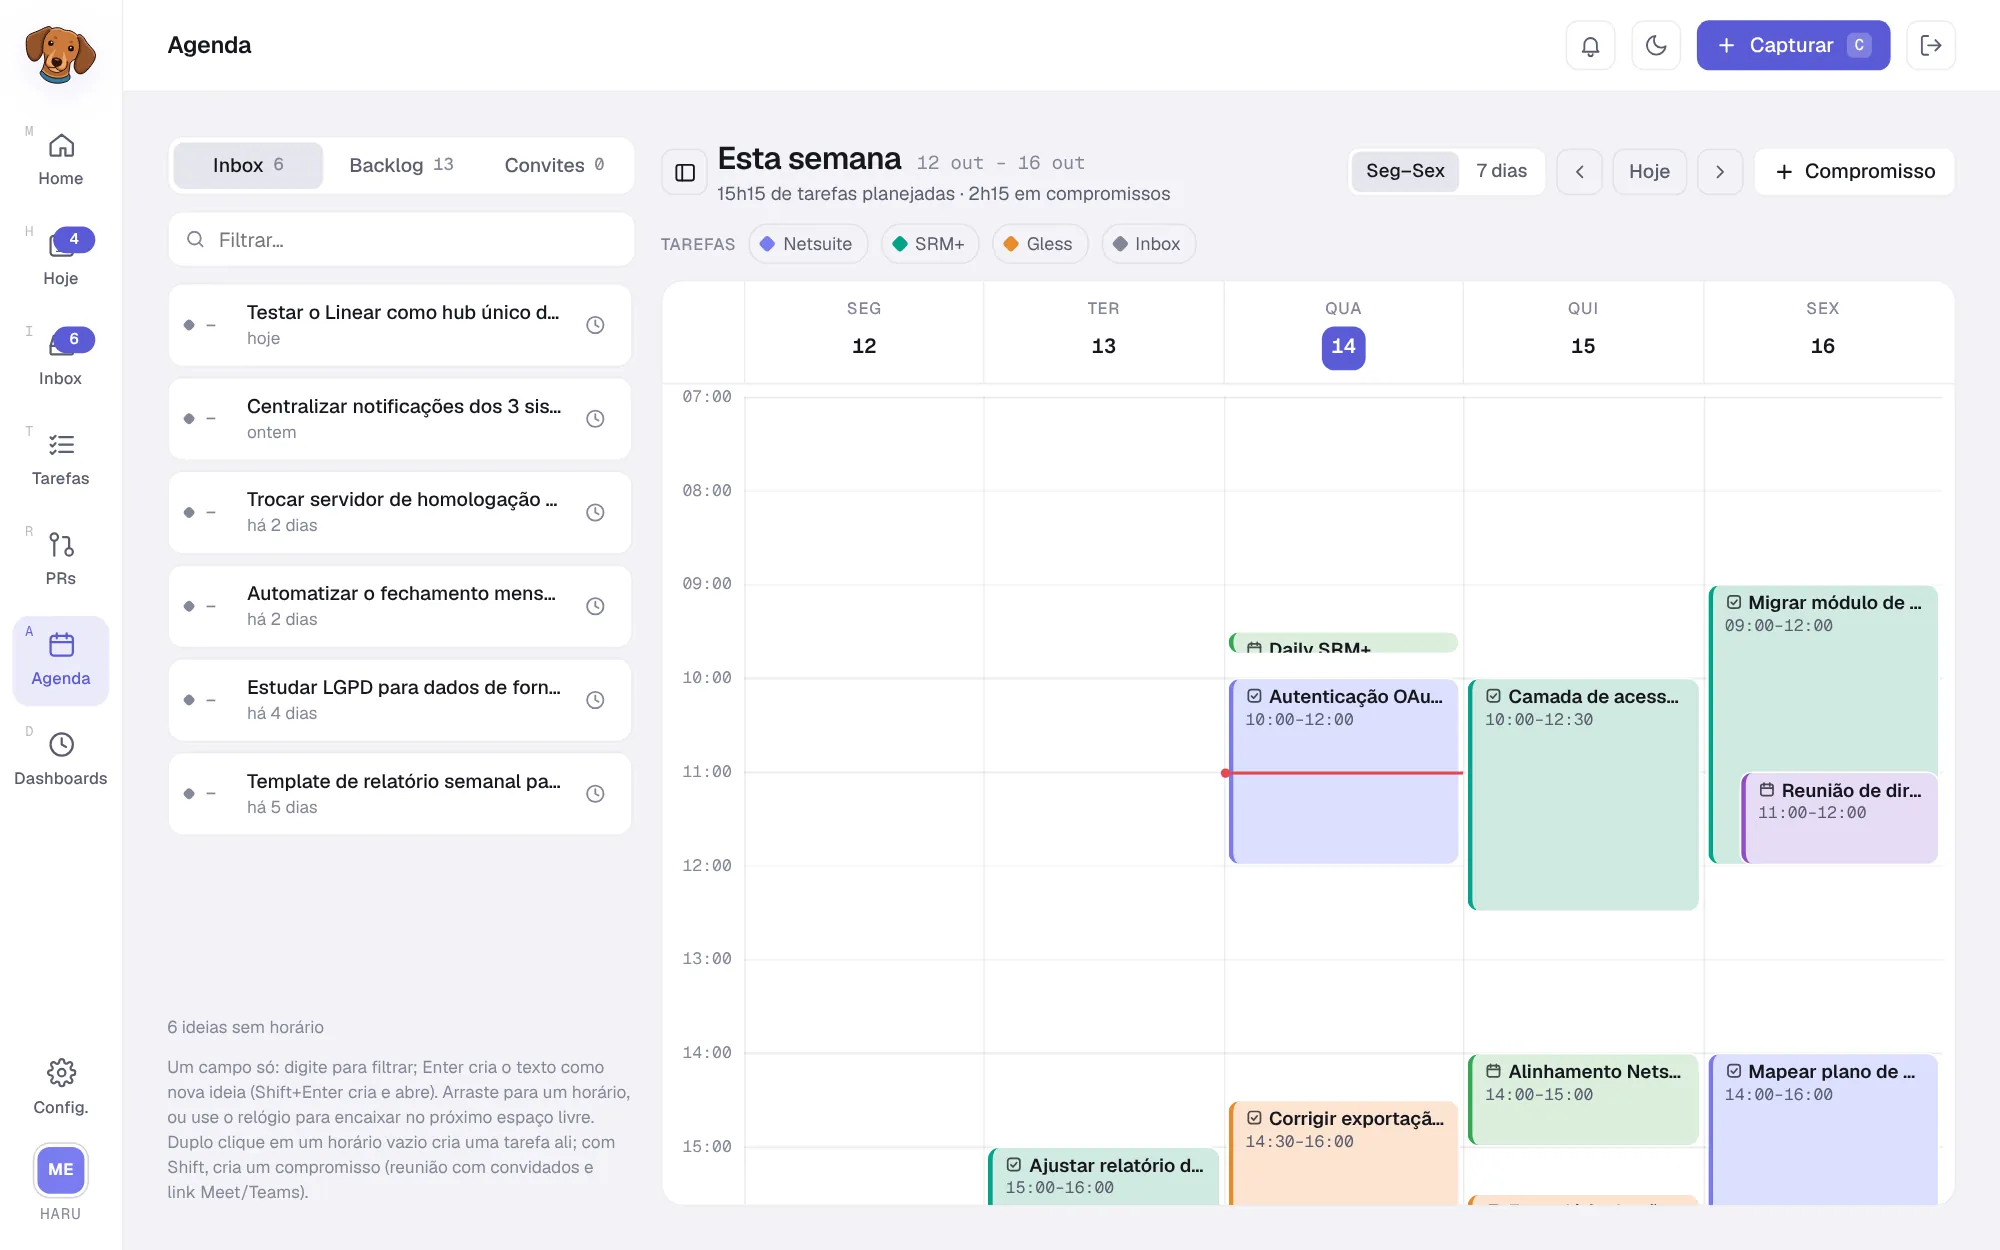Schedule 'Estudar LGPD' with clock icon

pos(595,700)
